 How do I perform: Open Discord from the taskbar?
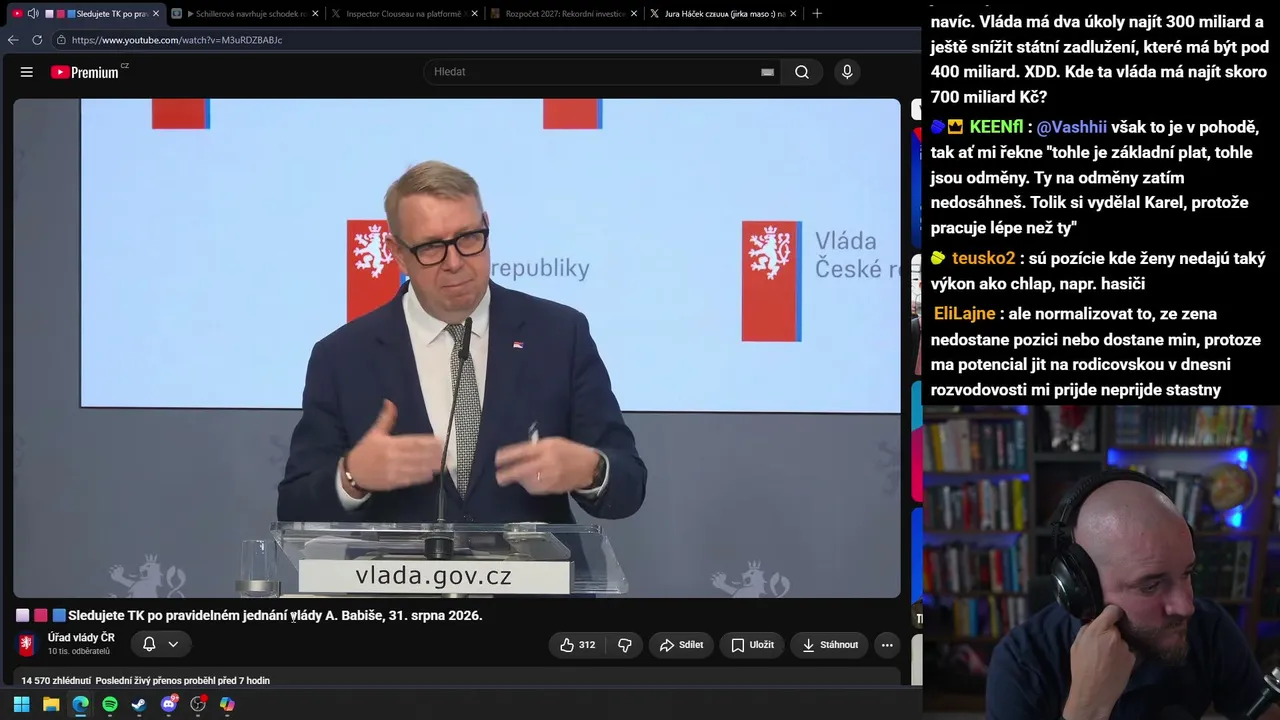169,704
